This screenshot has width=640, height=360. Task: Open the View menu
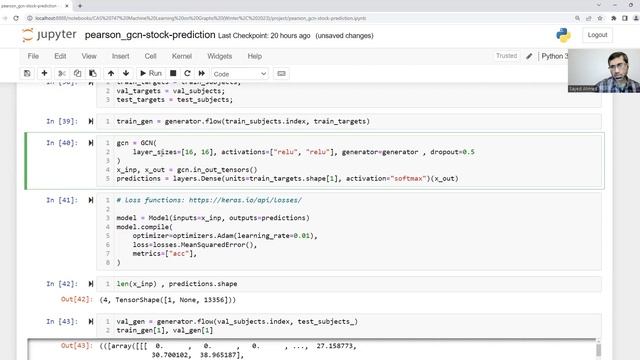(89, 56)
